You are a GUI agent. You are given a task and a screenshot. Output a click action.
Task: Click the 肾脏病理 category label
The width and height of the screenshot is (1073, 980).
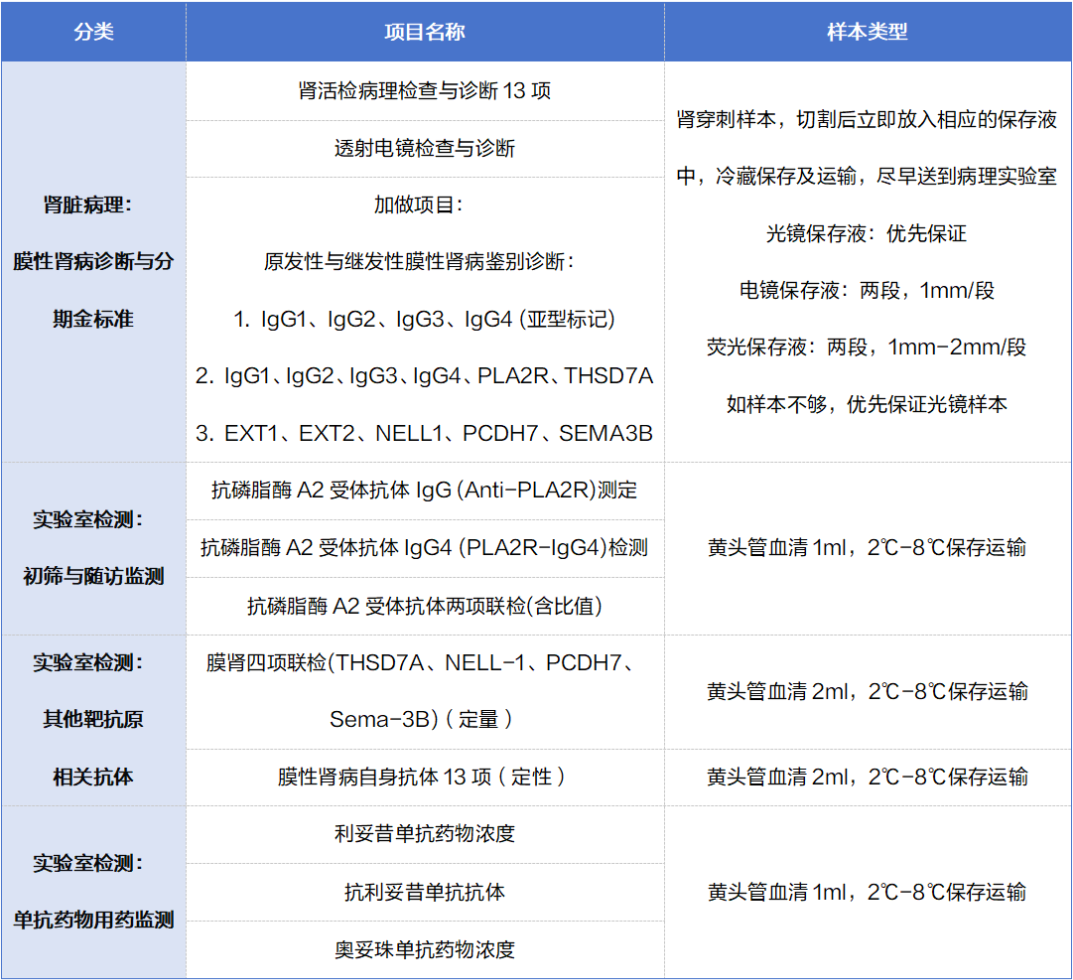point(88,205)
